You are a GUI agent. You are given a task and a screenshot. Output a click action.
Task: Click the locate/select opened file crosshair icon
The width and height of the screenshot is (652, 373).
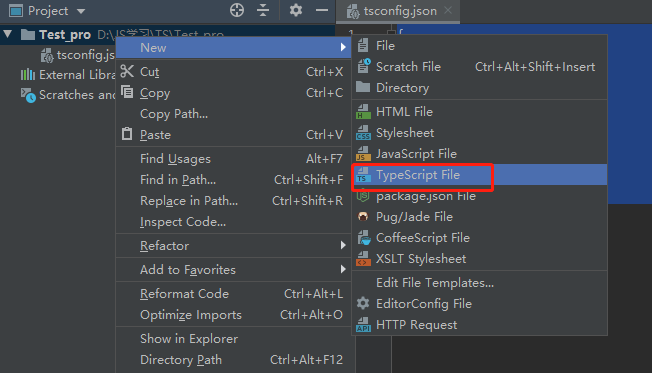pyautogui.click(x=237, y=10)
